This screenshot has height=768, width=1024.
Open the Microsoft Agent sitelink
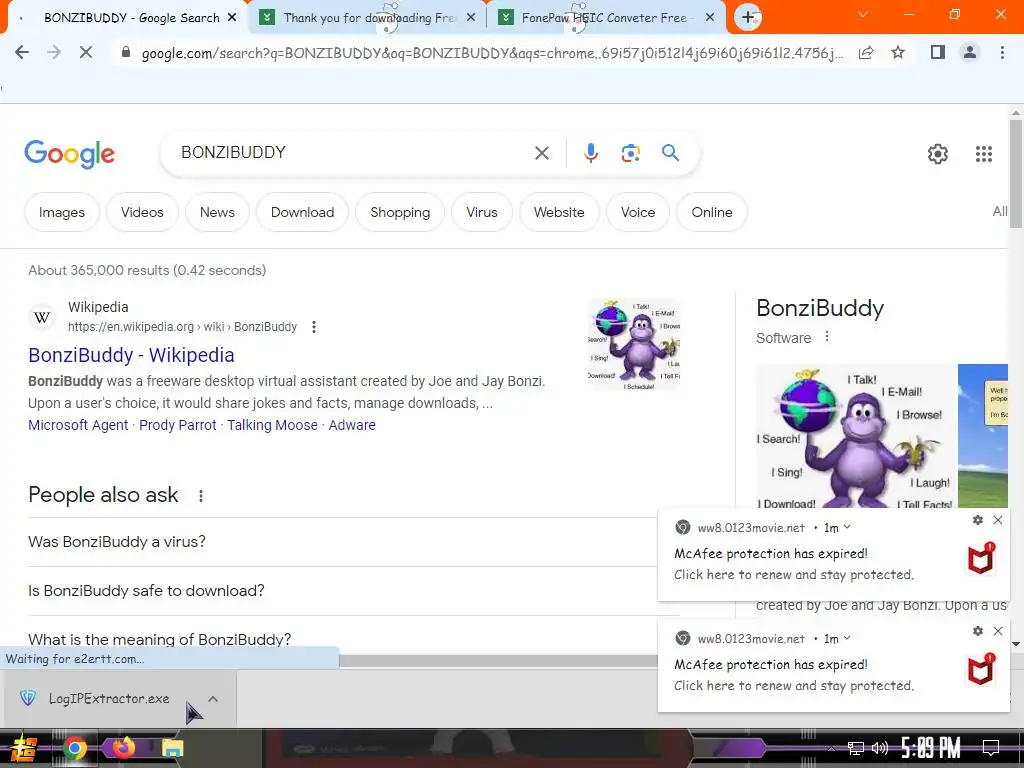point(78,425)
